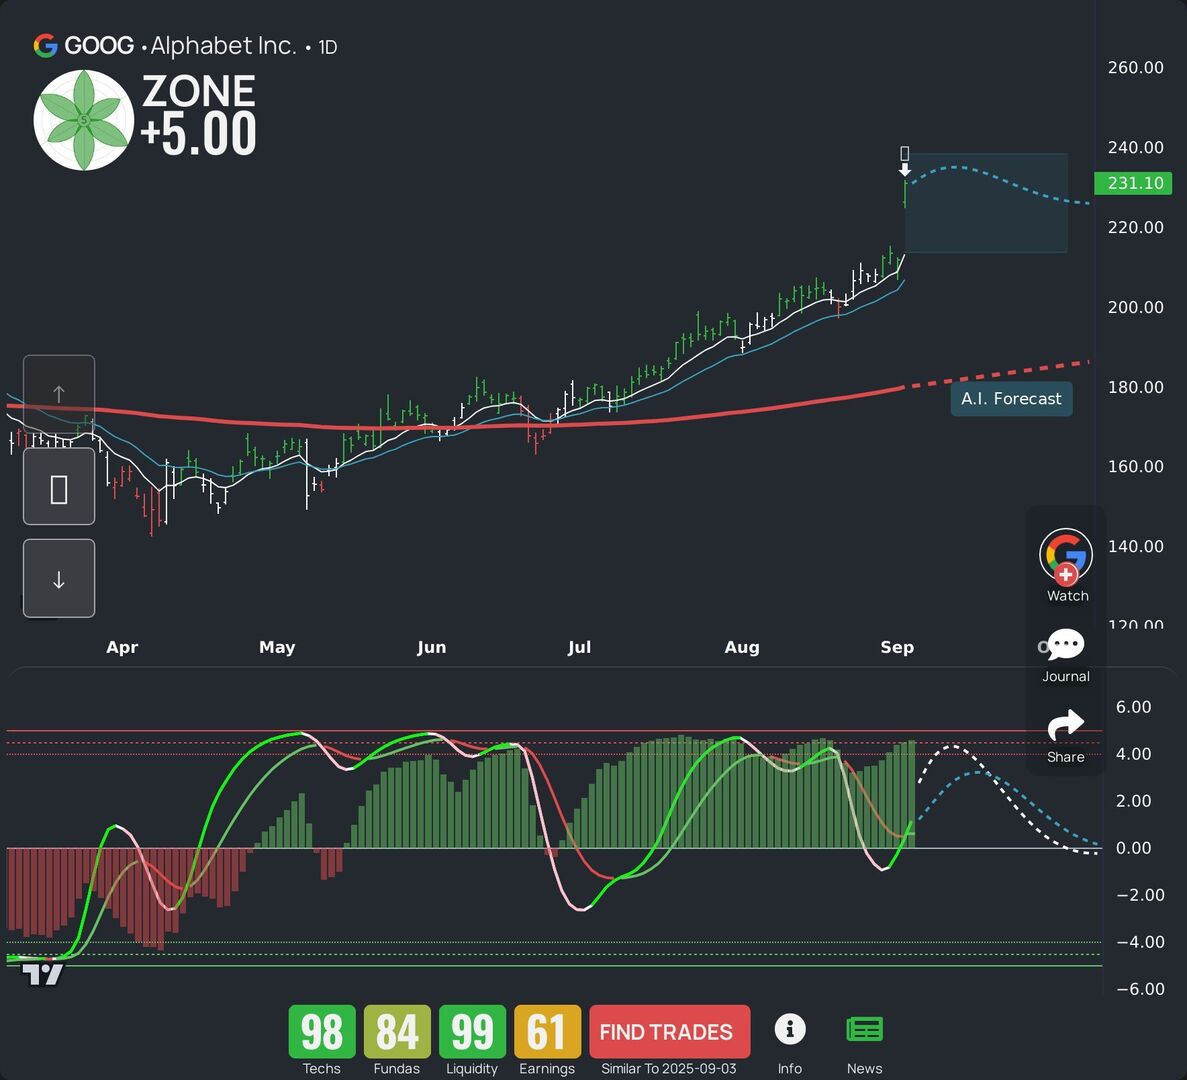Click the 0.00 oscillator axis label

1133,848
